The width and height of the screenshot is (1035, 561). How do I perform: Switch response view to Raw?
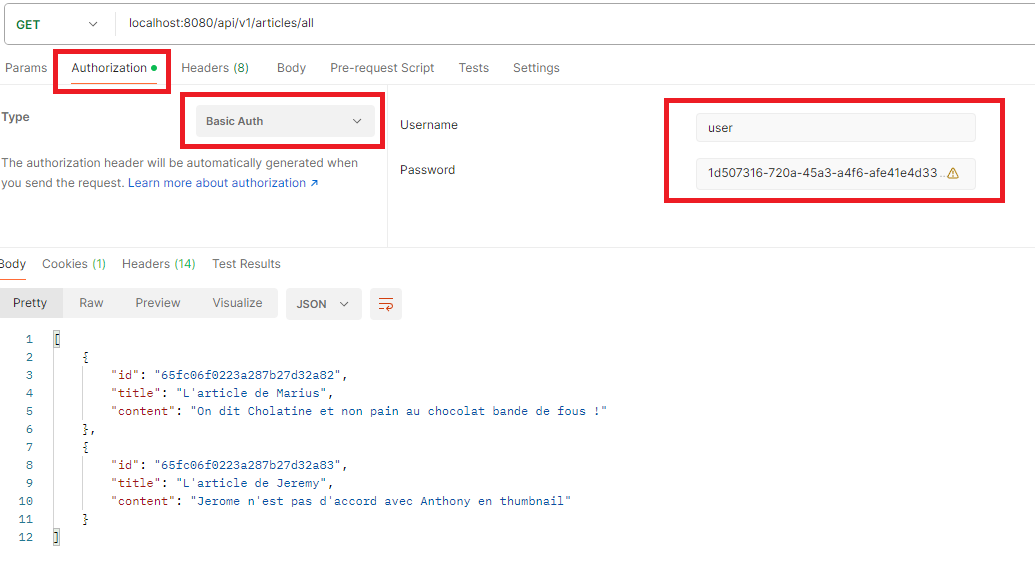(91, 303)
